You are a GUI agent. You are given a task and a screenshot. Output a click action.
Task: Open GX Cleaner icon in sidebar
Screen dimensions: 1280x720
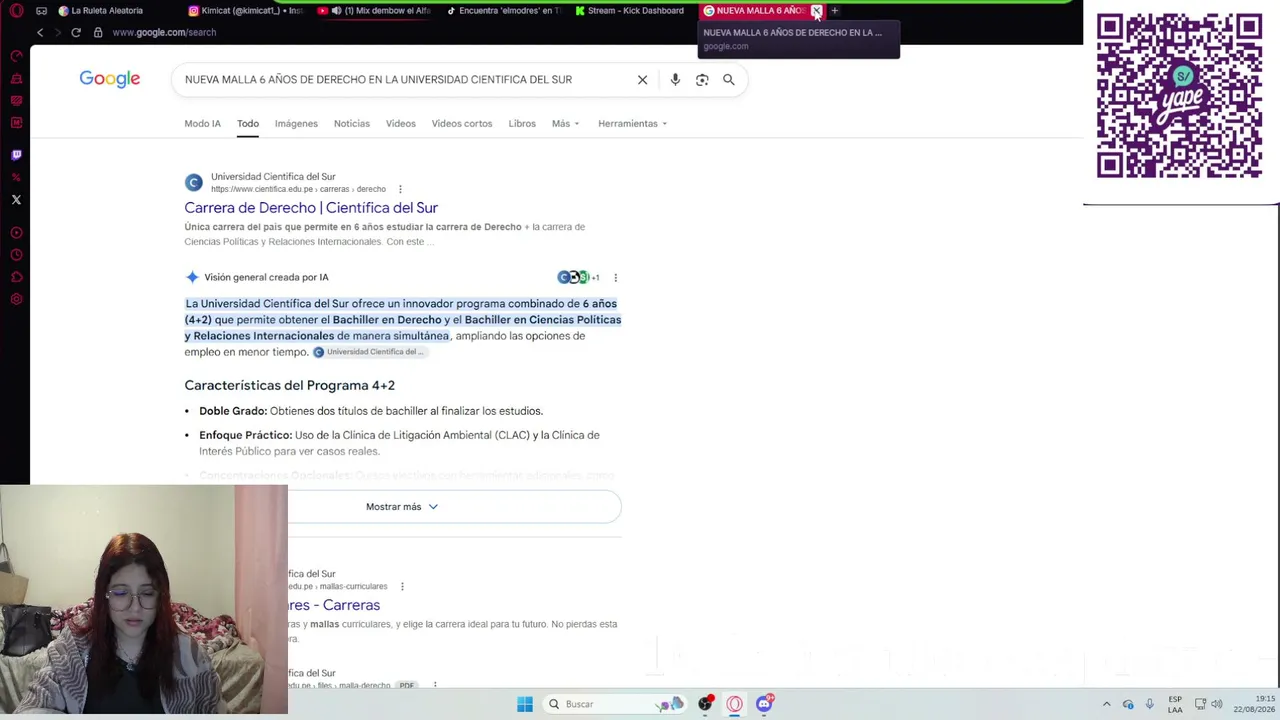(x=16, y=78)
